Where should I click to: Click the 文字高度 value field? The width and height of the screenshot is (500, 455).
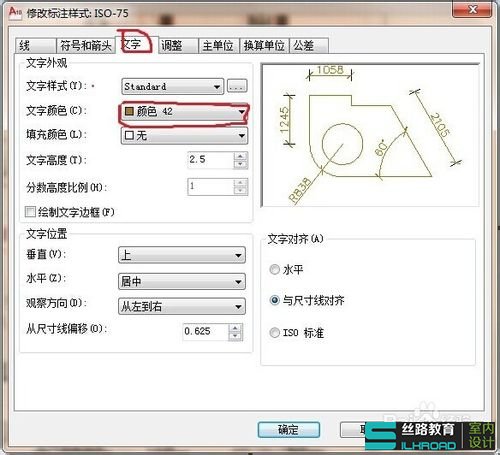click(x=211, y=160)
